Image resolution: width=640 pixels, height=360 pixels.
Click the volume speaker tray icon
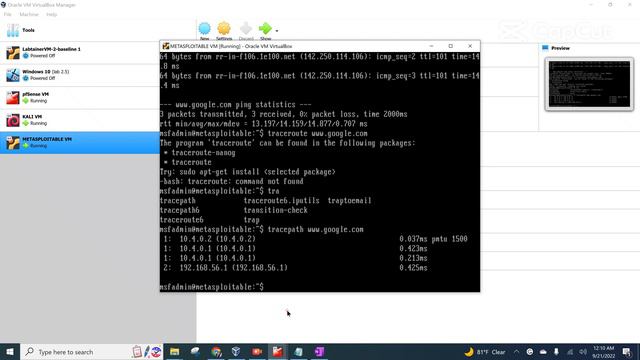click(583, 352)
